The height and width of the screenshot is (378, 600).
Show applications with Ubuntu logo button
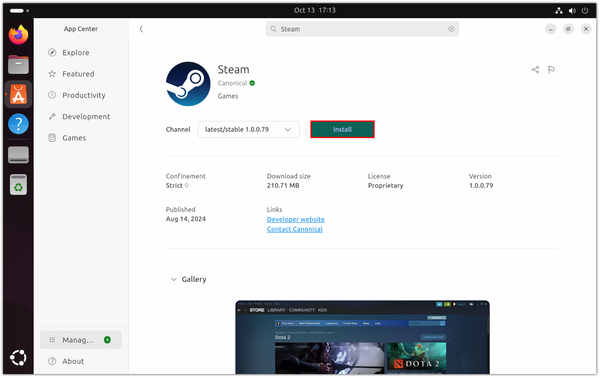pos(18,358)
